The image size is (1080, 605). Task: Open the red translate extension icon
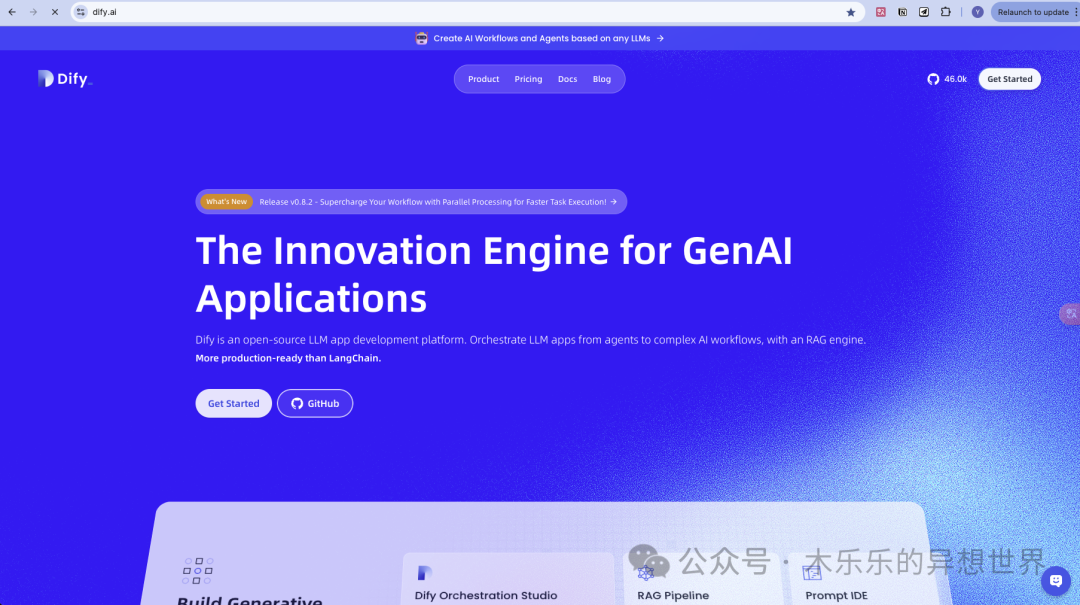(x=880, y=12)
